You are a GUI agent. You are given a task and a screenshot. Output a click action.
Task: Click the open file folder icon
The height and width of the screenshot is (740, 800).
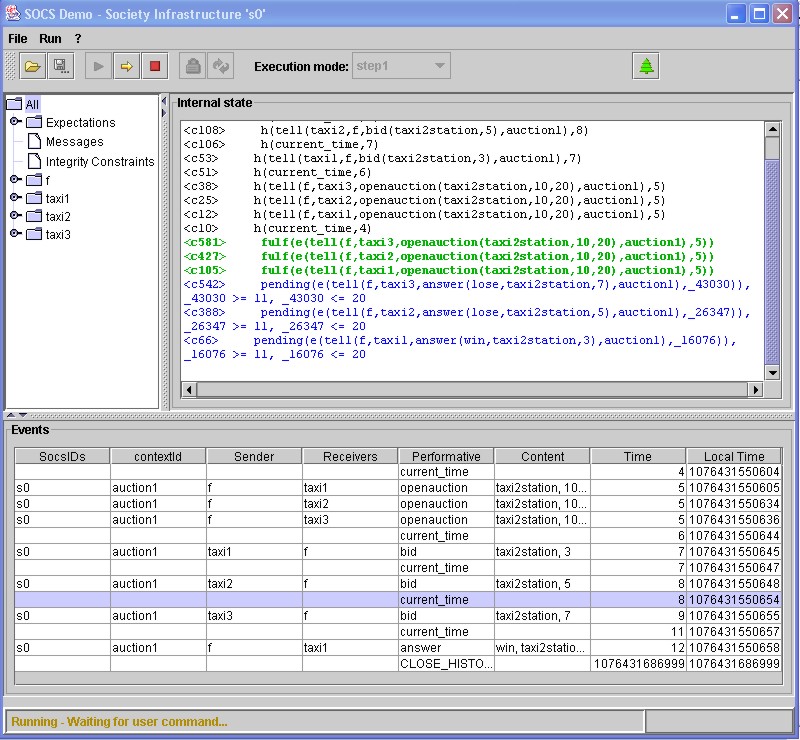coord(33,67)
